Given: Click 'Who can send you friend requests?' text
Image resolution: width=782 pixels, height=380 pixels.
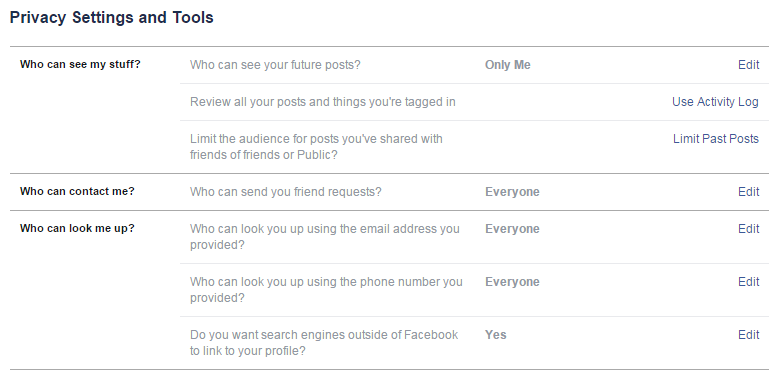Looking at the screenshot, I should [x=285, y=192].
